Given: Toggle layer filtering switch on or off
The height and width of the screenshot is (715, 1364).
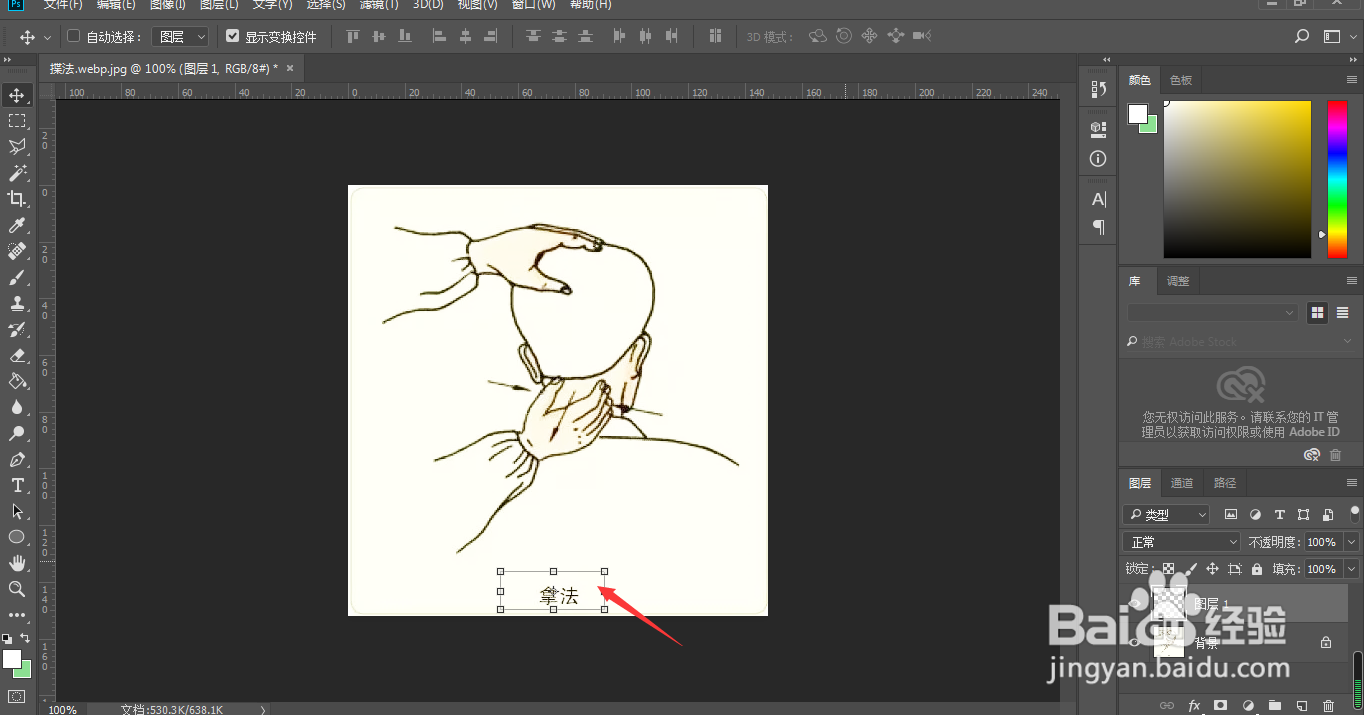Looking at the screenshot, I should coord(1355,513).
